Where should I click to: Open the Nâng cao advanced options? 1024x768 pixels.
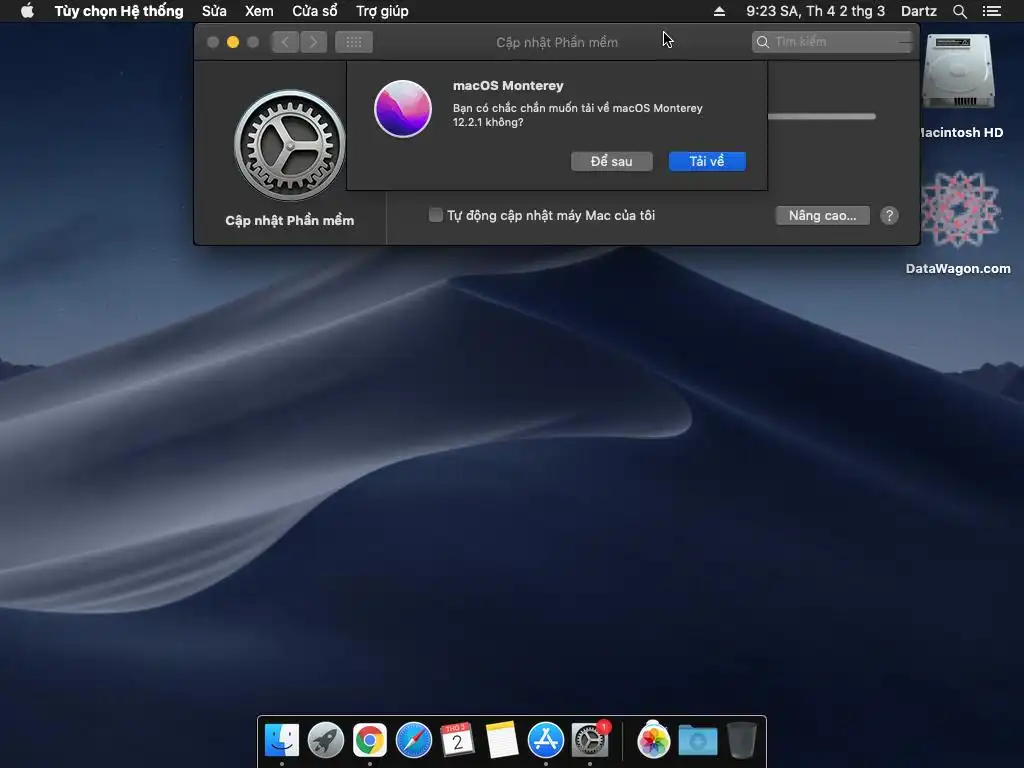[x=822, y=216]
